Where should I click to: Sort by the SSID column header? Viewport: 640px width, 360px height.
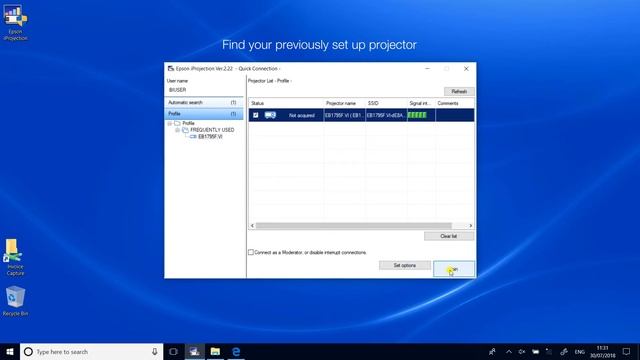(x=387, y=103)
